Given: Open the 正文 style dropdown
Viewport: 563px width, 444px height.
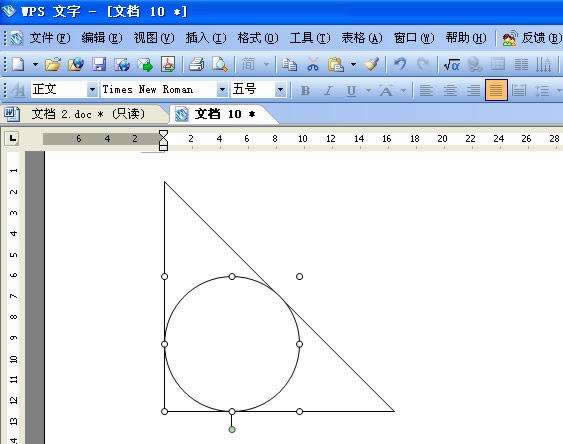Looking at the screenshot, I should click(92, 89).
